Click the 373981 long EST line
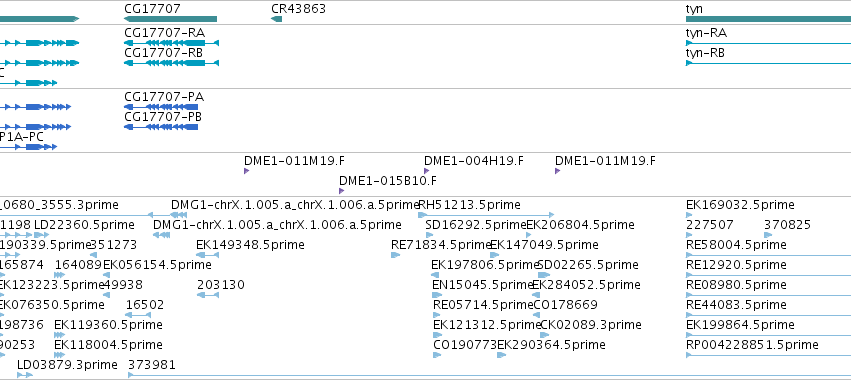Viewport: 851px width, 380px height. point(489,375)
